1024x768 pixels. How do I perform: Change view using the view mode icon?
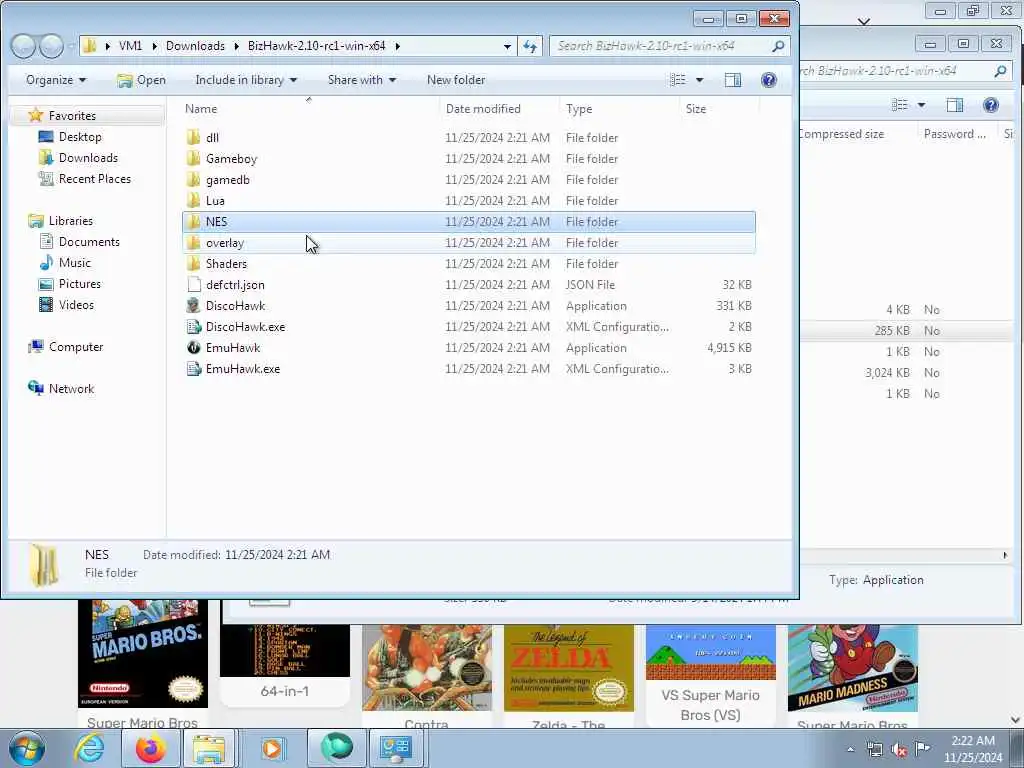pos(679,80)
